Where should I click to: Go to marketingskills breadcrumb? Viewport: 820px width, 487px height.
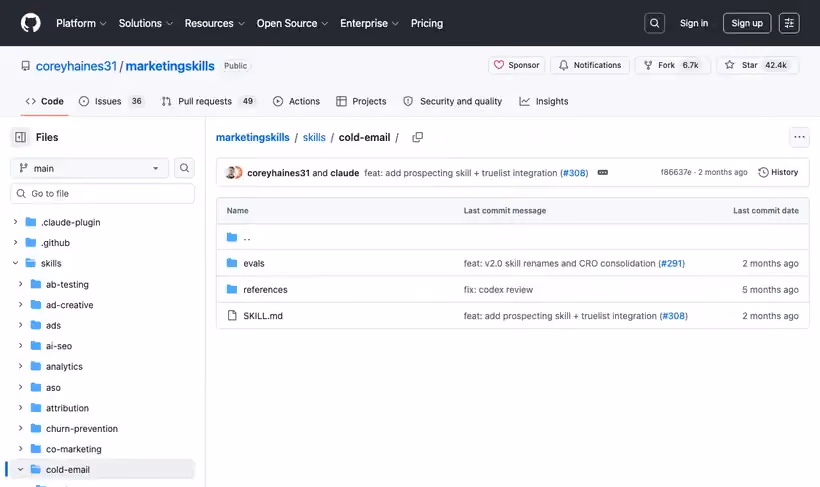tap(253, 137)
